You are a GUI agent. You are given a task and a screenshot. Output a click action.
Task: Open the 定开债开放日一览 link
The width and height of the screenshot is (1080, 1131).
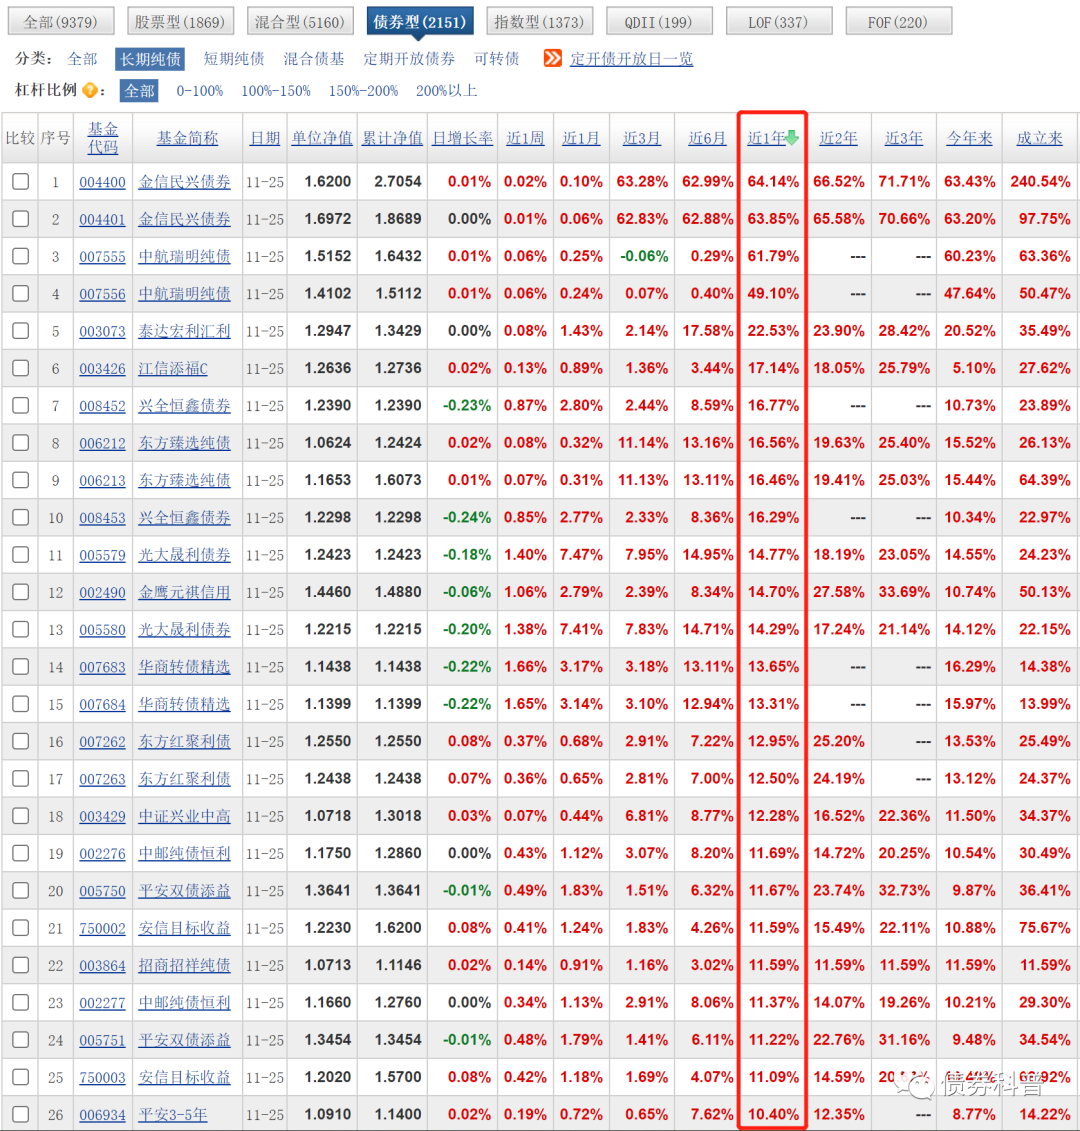631,59
